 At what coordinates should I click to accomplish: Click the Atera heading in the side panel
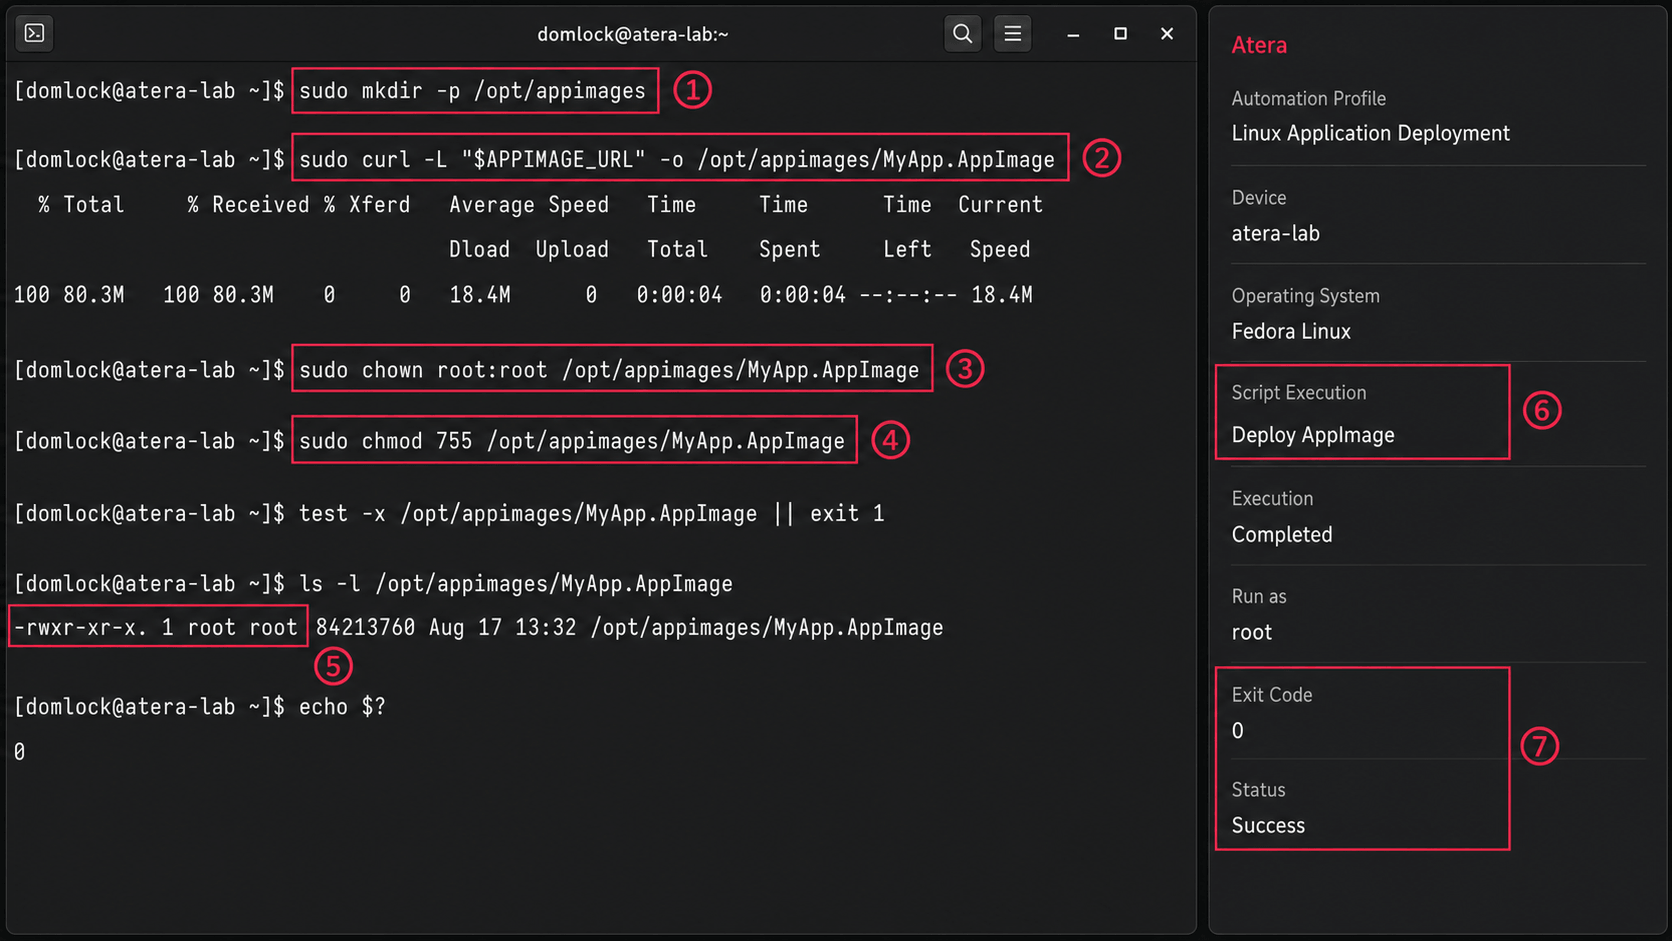pyautogui.click(x=1259, y=45)
